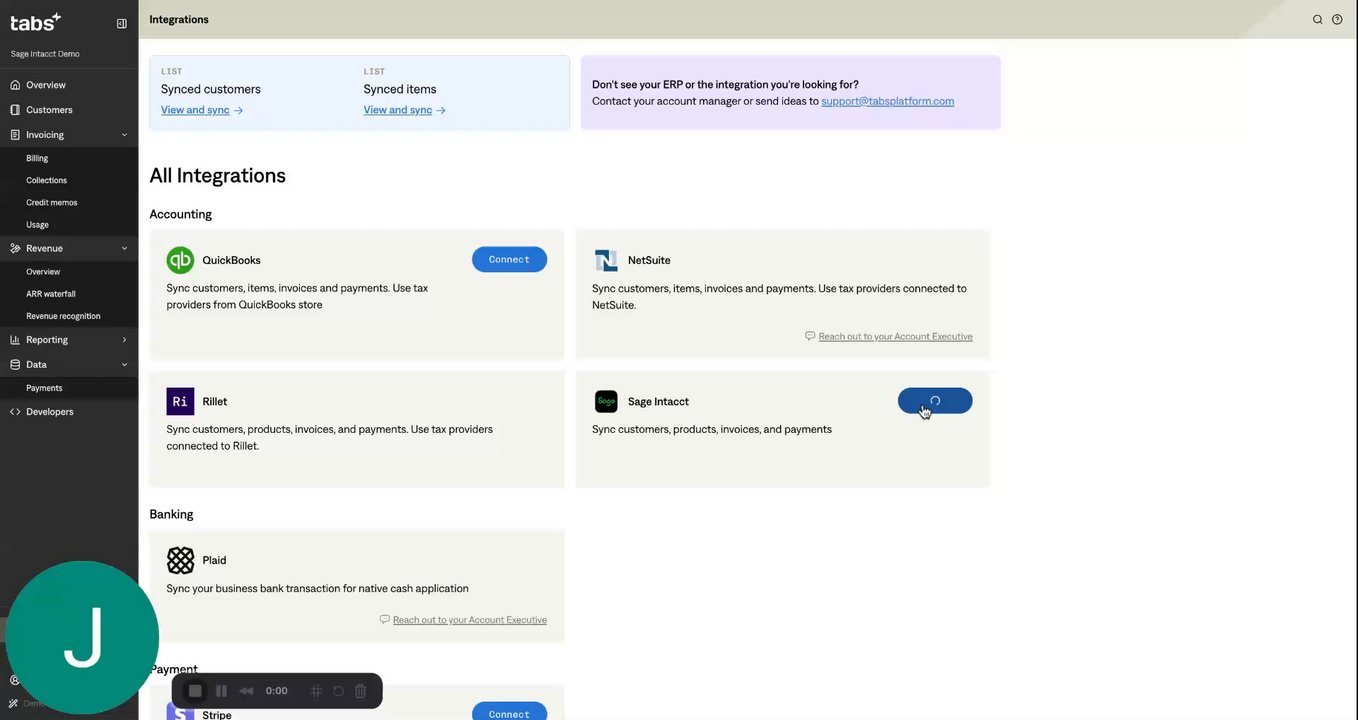Collapse the Invoicing section chevron

click(125, 135)
